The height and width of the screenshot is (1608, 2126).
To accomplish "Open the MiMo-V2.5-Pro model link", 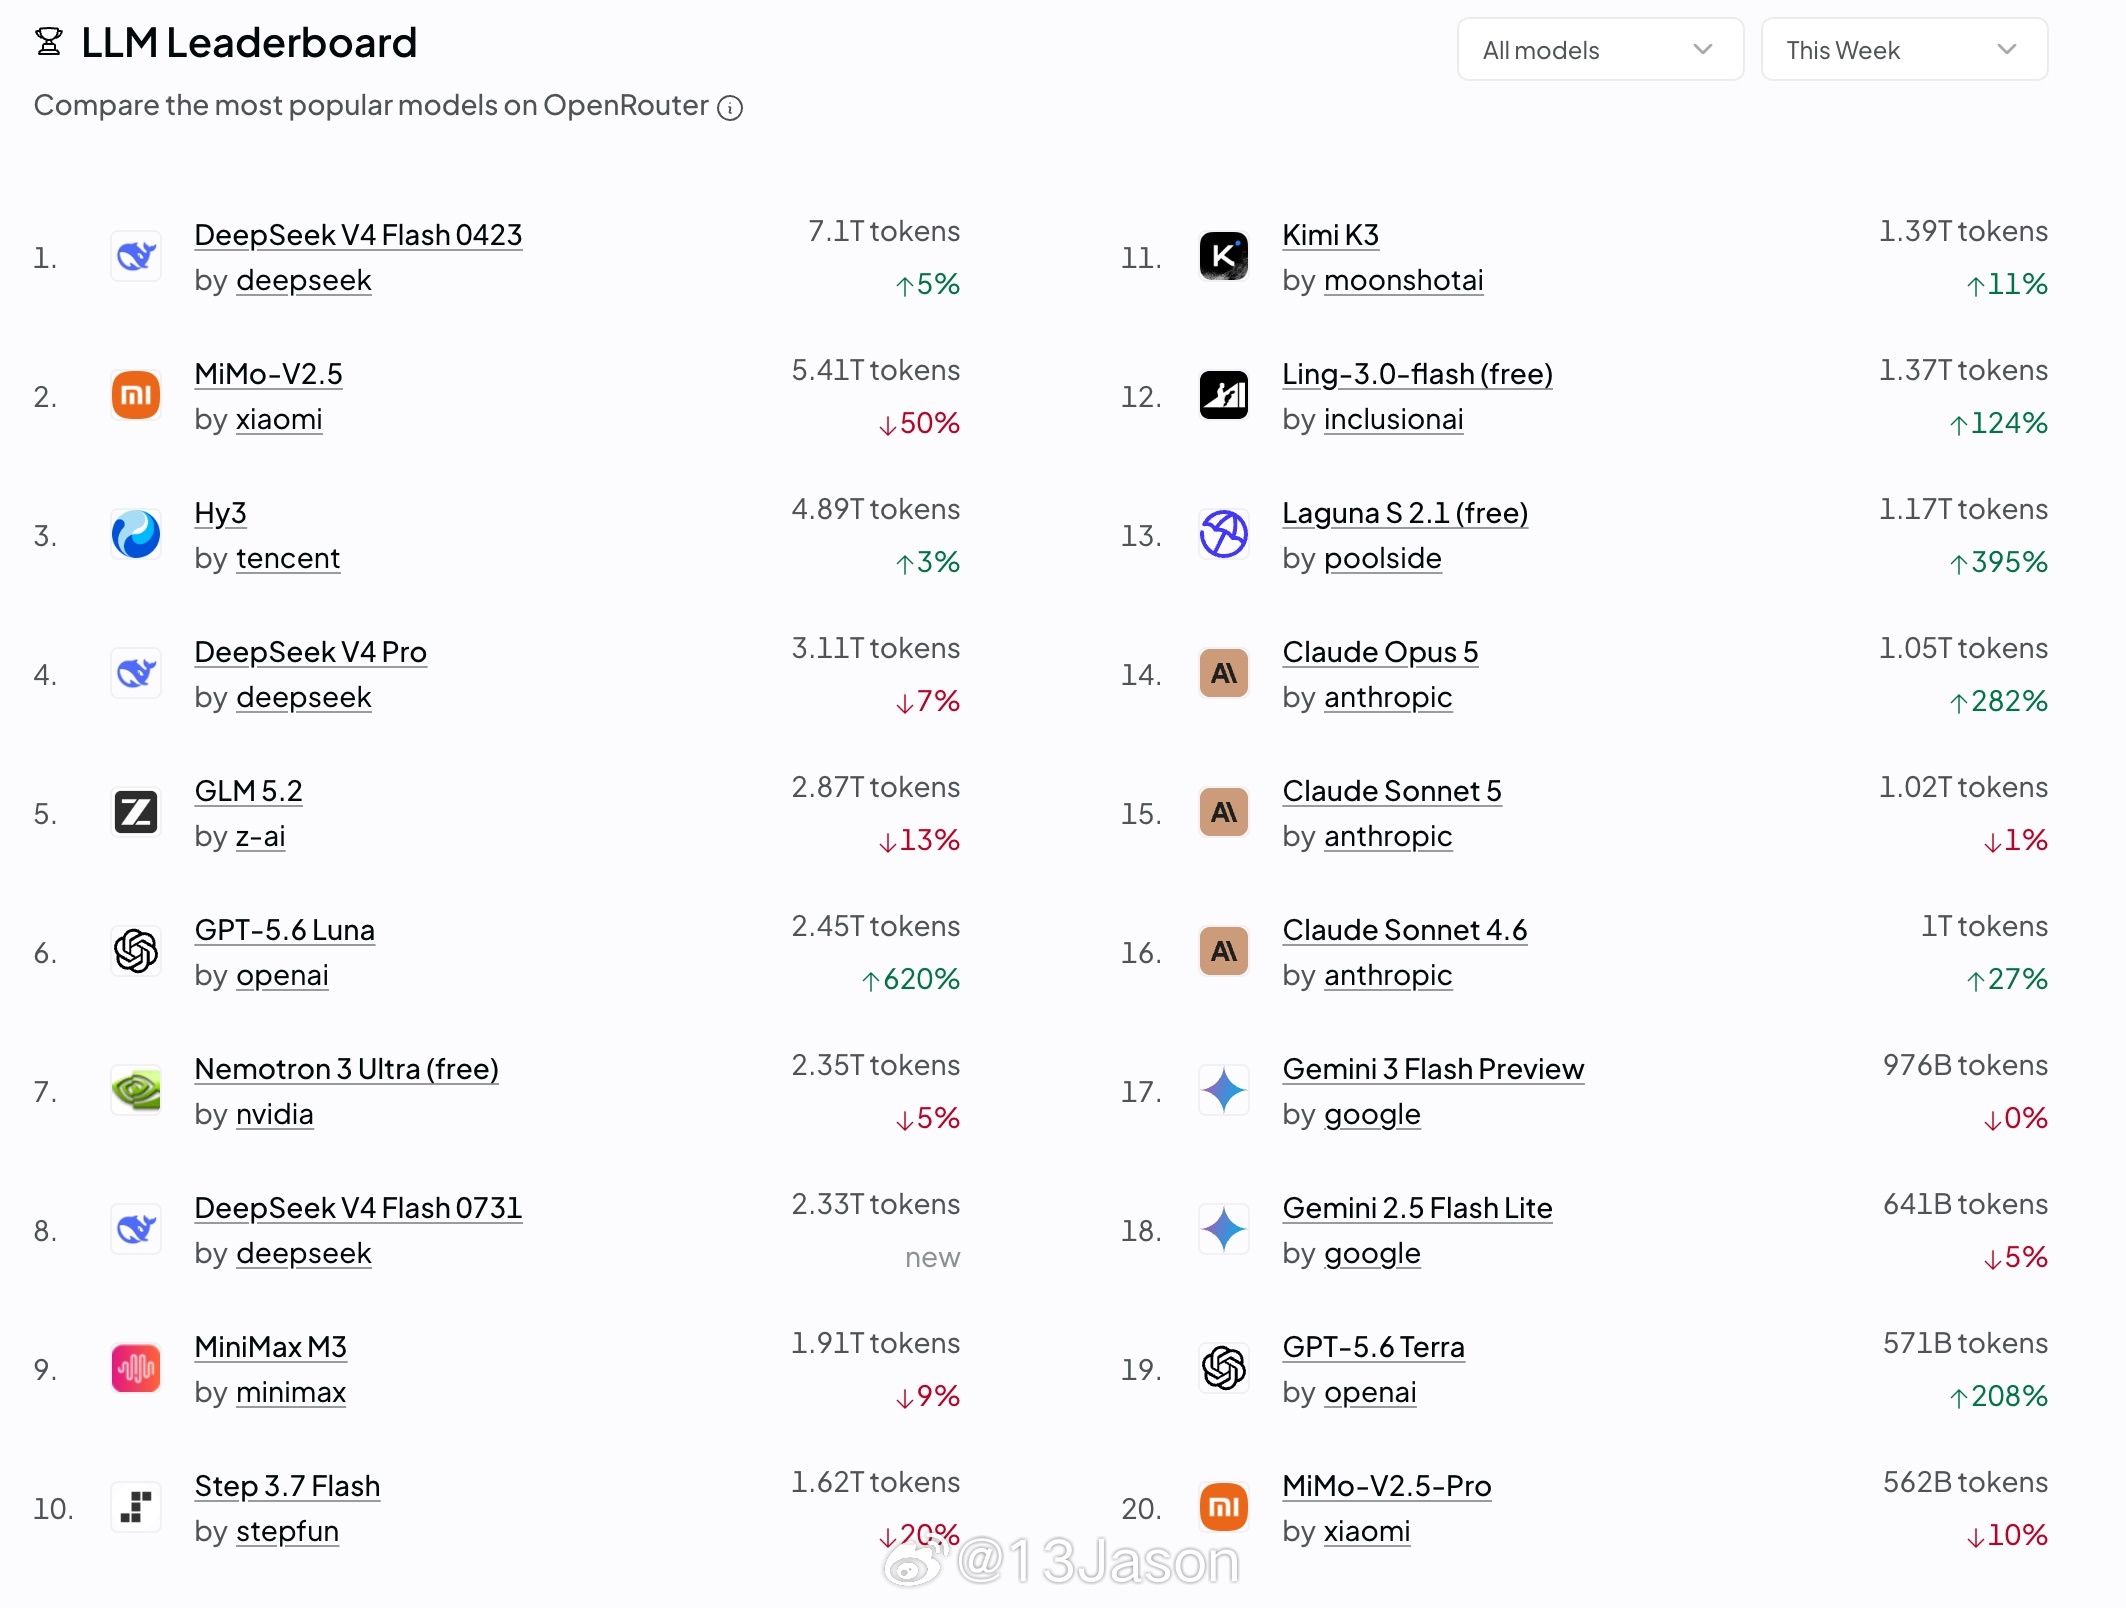I will [x=1386, y=1486].
